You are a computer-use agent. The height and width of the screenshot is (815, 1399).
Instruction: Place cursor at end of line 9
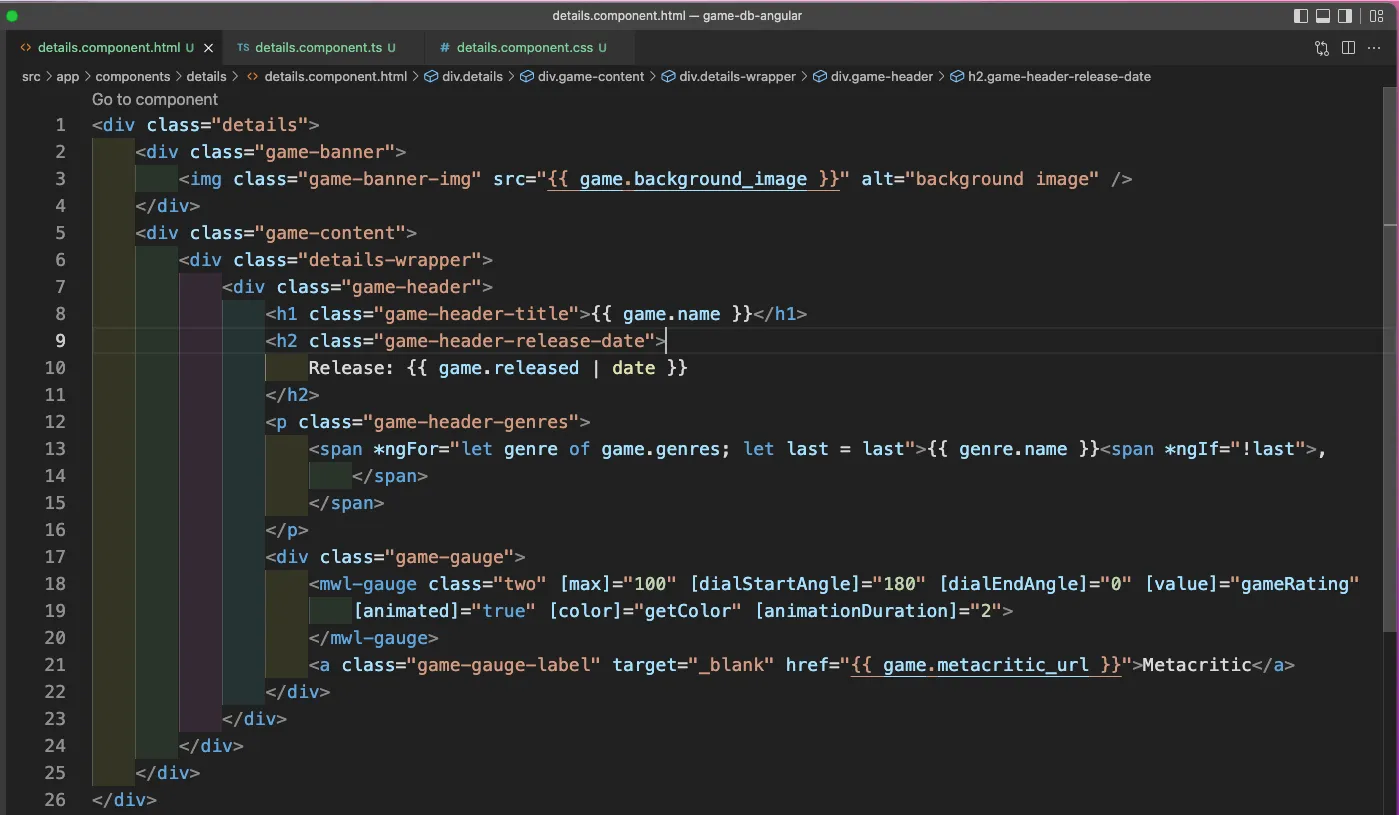[666, 341]
